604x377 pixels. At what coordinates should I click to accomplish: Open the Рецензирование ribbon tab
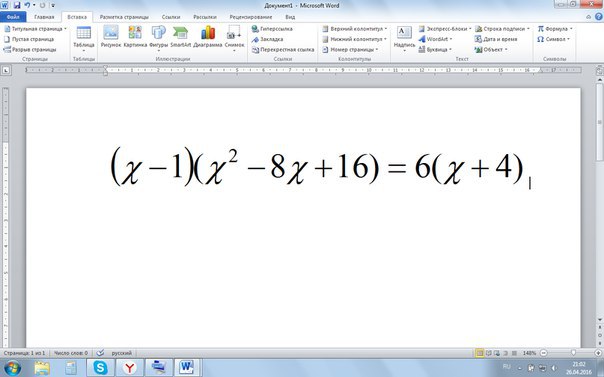tap(251, 17)
